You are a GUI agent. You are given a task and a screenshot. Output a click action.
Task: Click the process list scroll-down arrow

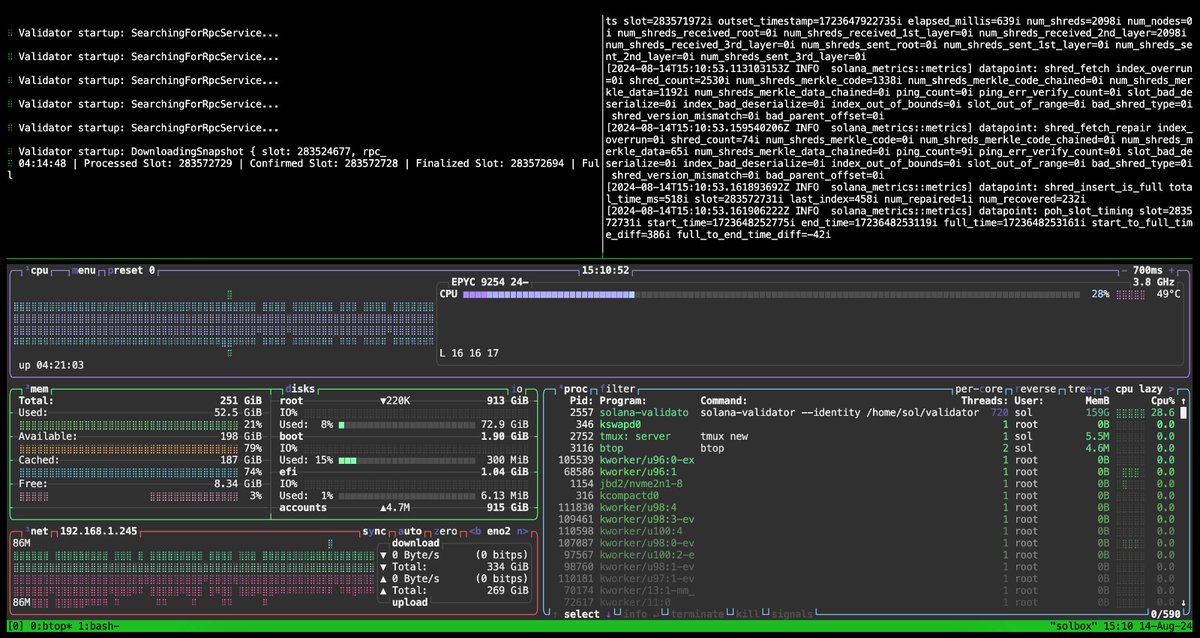pos(1181,601)
